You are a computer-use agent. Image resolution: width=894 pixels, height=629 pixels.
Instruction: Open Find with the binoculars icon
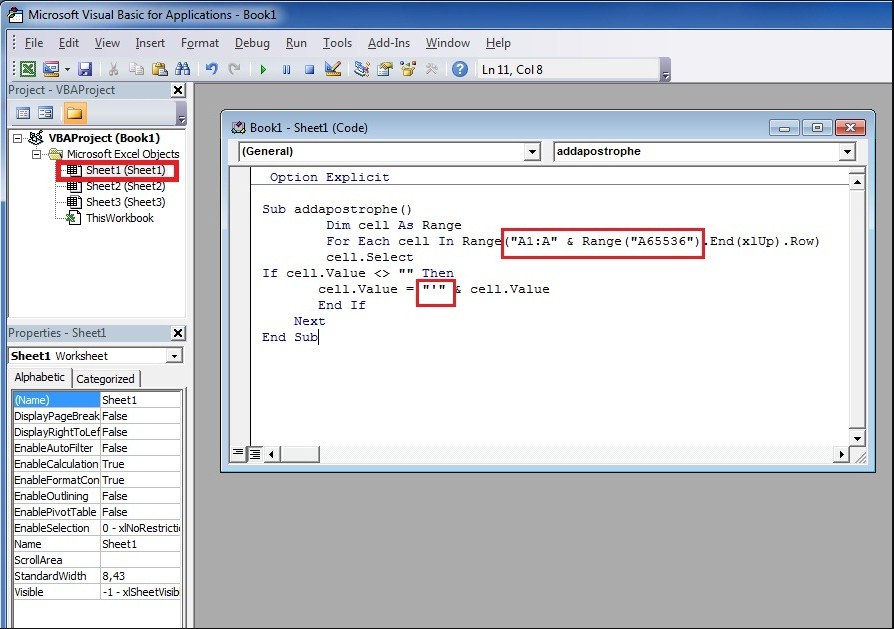point(182,69)
